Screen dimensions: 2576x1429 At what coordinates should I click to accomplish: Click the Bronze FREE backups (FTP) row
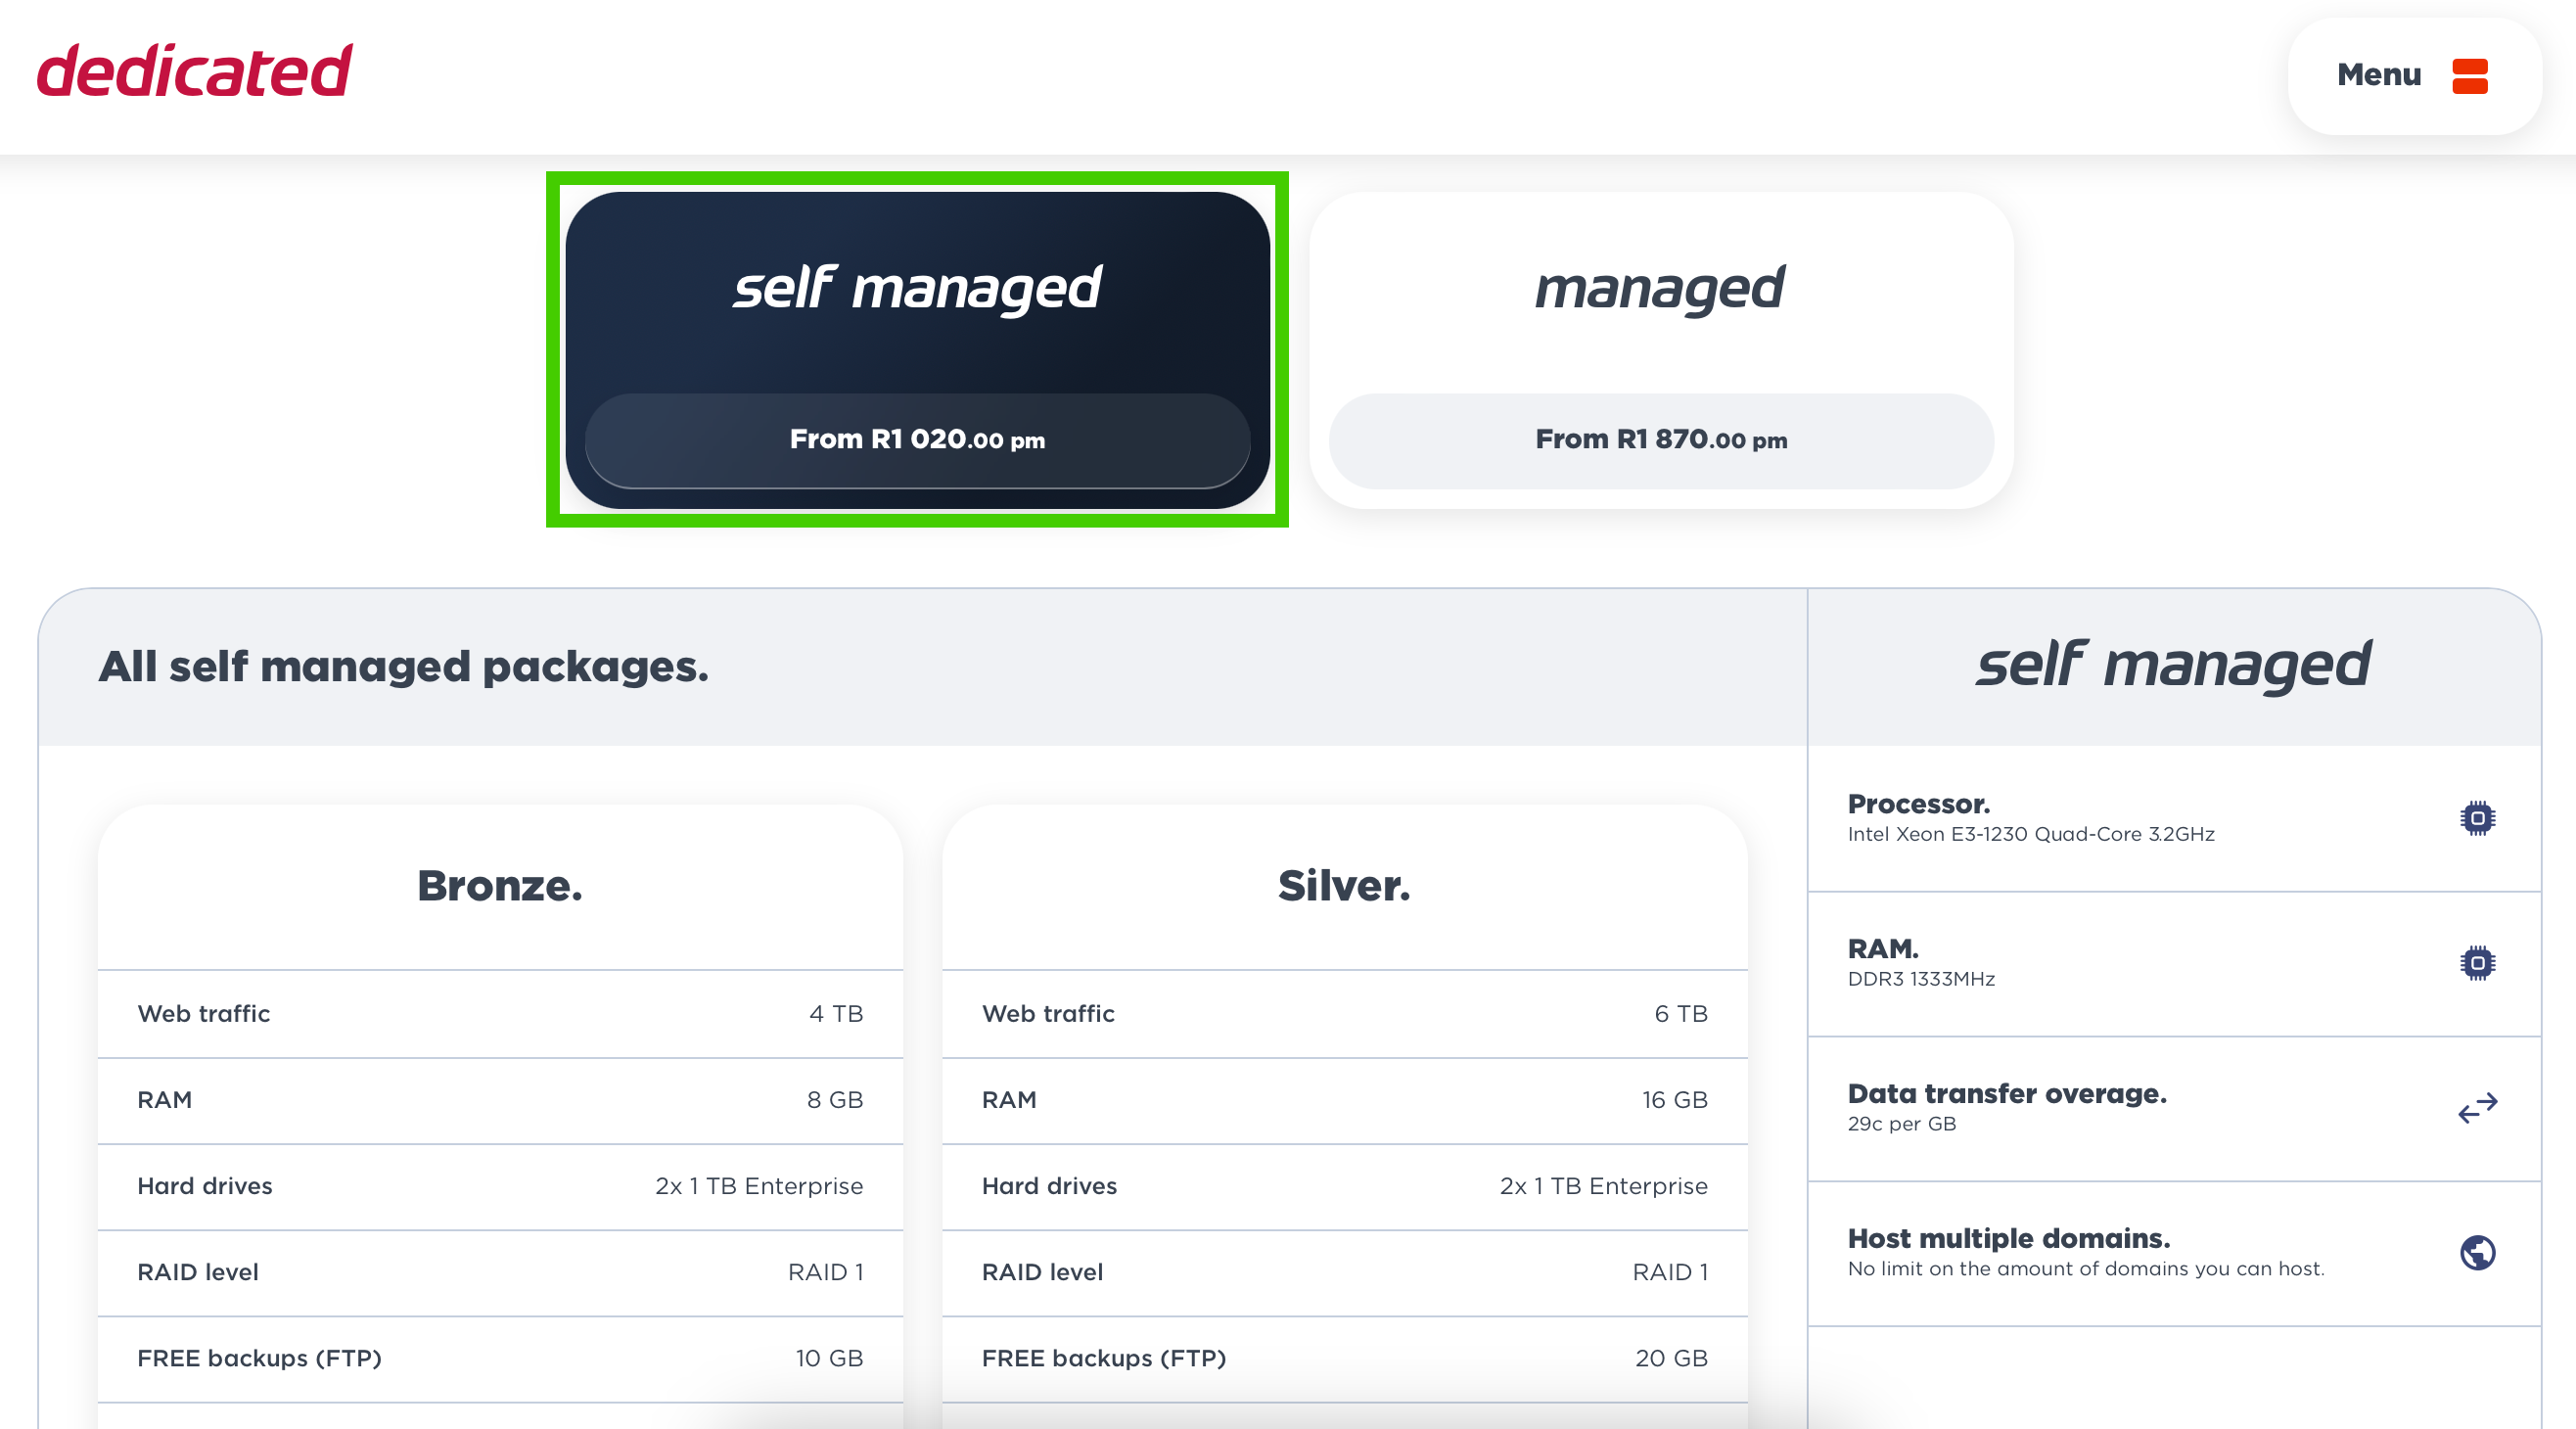[x=500, y=1358]
